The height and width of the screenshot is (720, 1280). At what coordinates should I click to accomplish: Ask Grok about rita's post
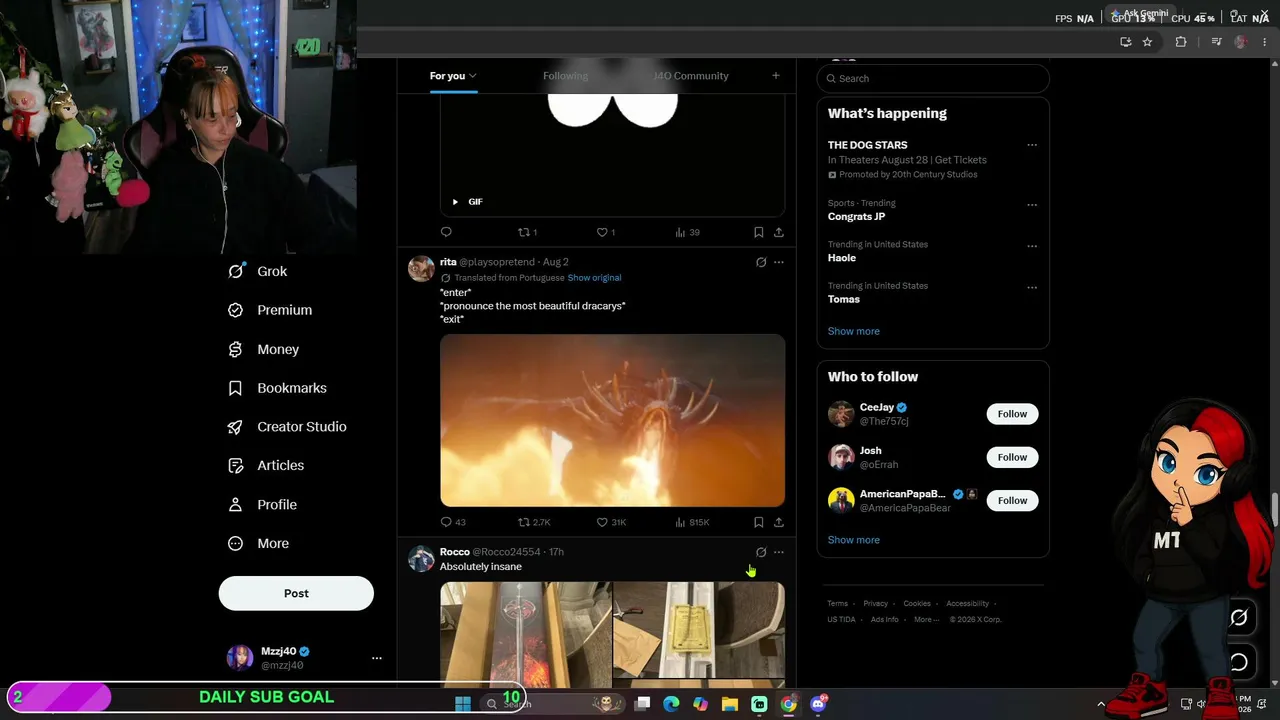(761, 262)
